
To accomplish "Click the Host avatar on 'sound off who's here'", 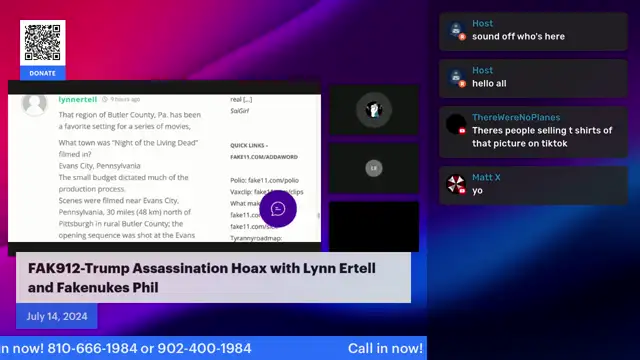I will 456,31.
